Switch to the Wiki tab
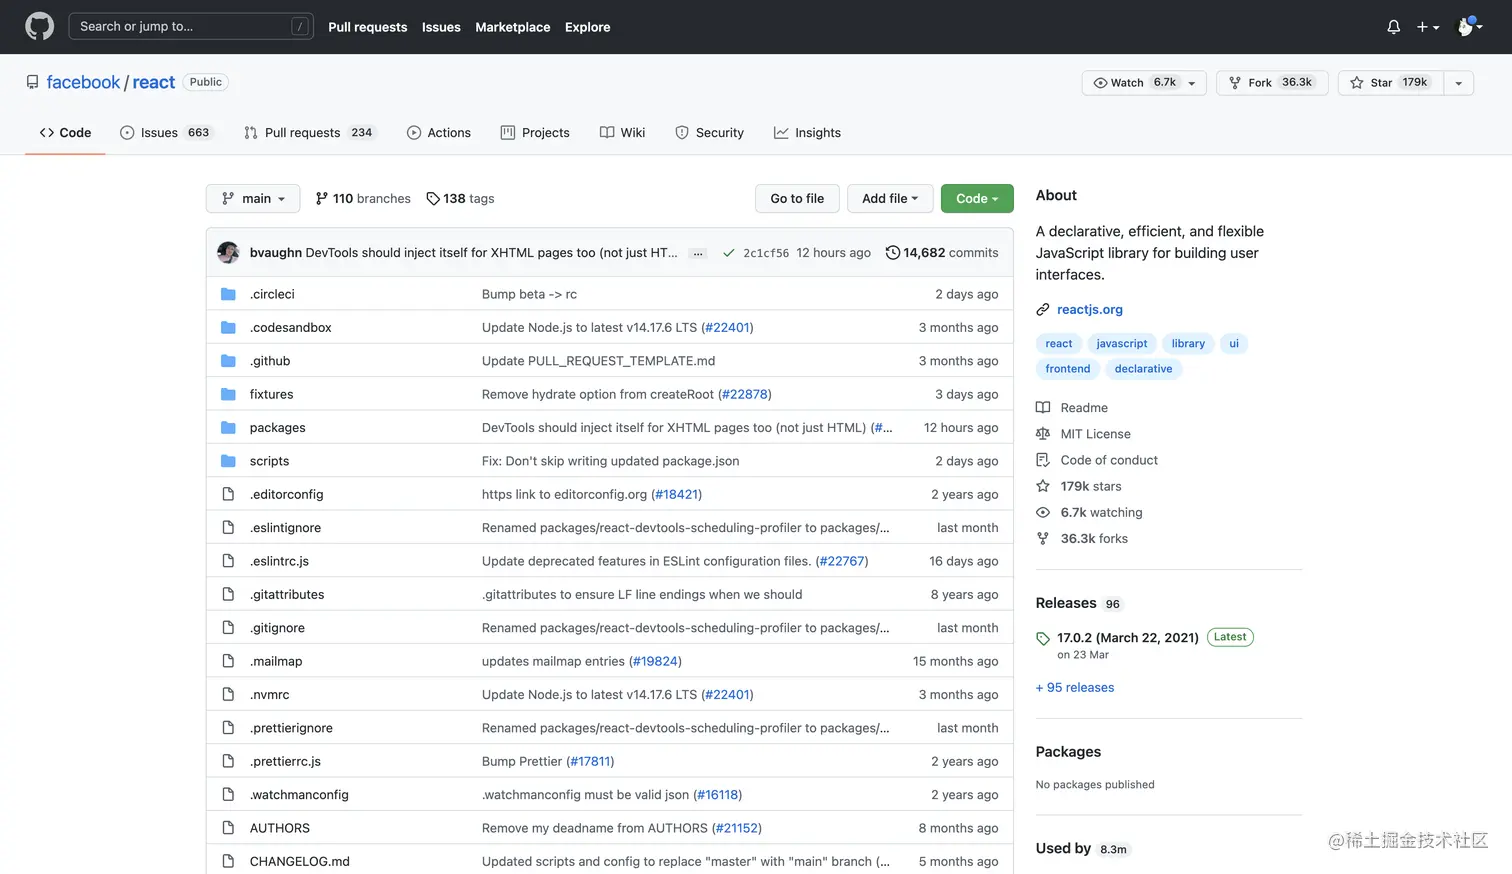 tap(622, 132)
